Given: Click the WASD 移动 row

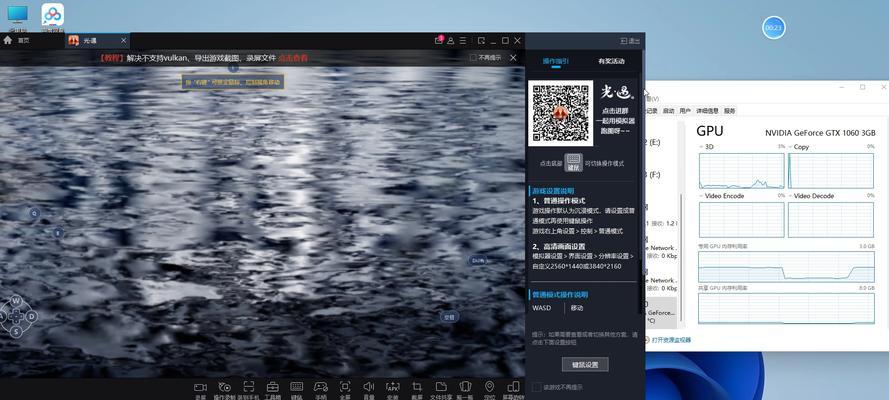Looking at the screenshot, I should point(584,308).
